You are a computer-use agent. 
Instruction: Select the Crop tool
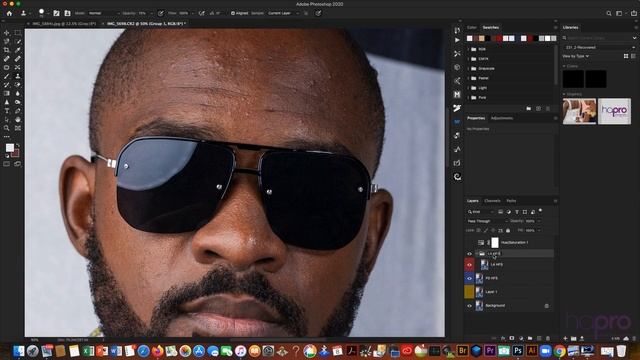coord(7,50)
